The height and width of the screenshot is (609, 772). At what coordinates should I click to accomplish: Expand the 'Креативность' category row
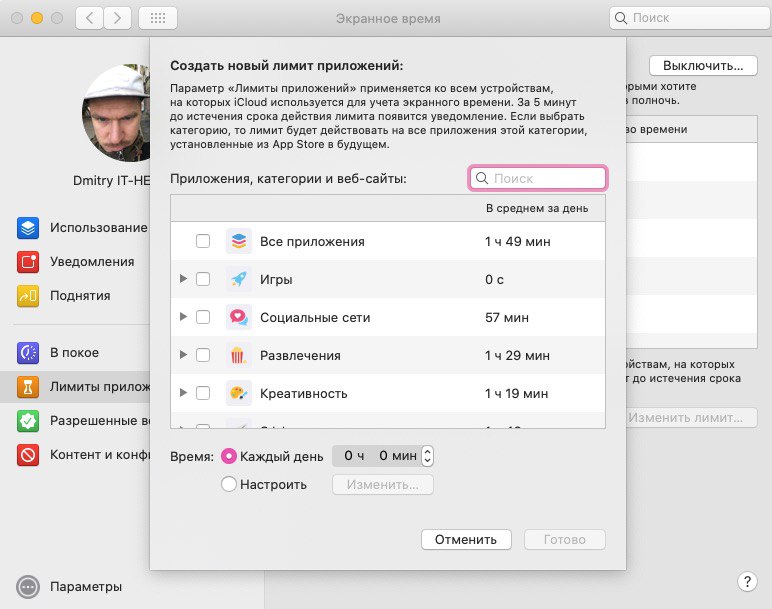point(183,393)
